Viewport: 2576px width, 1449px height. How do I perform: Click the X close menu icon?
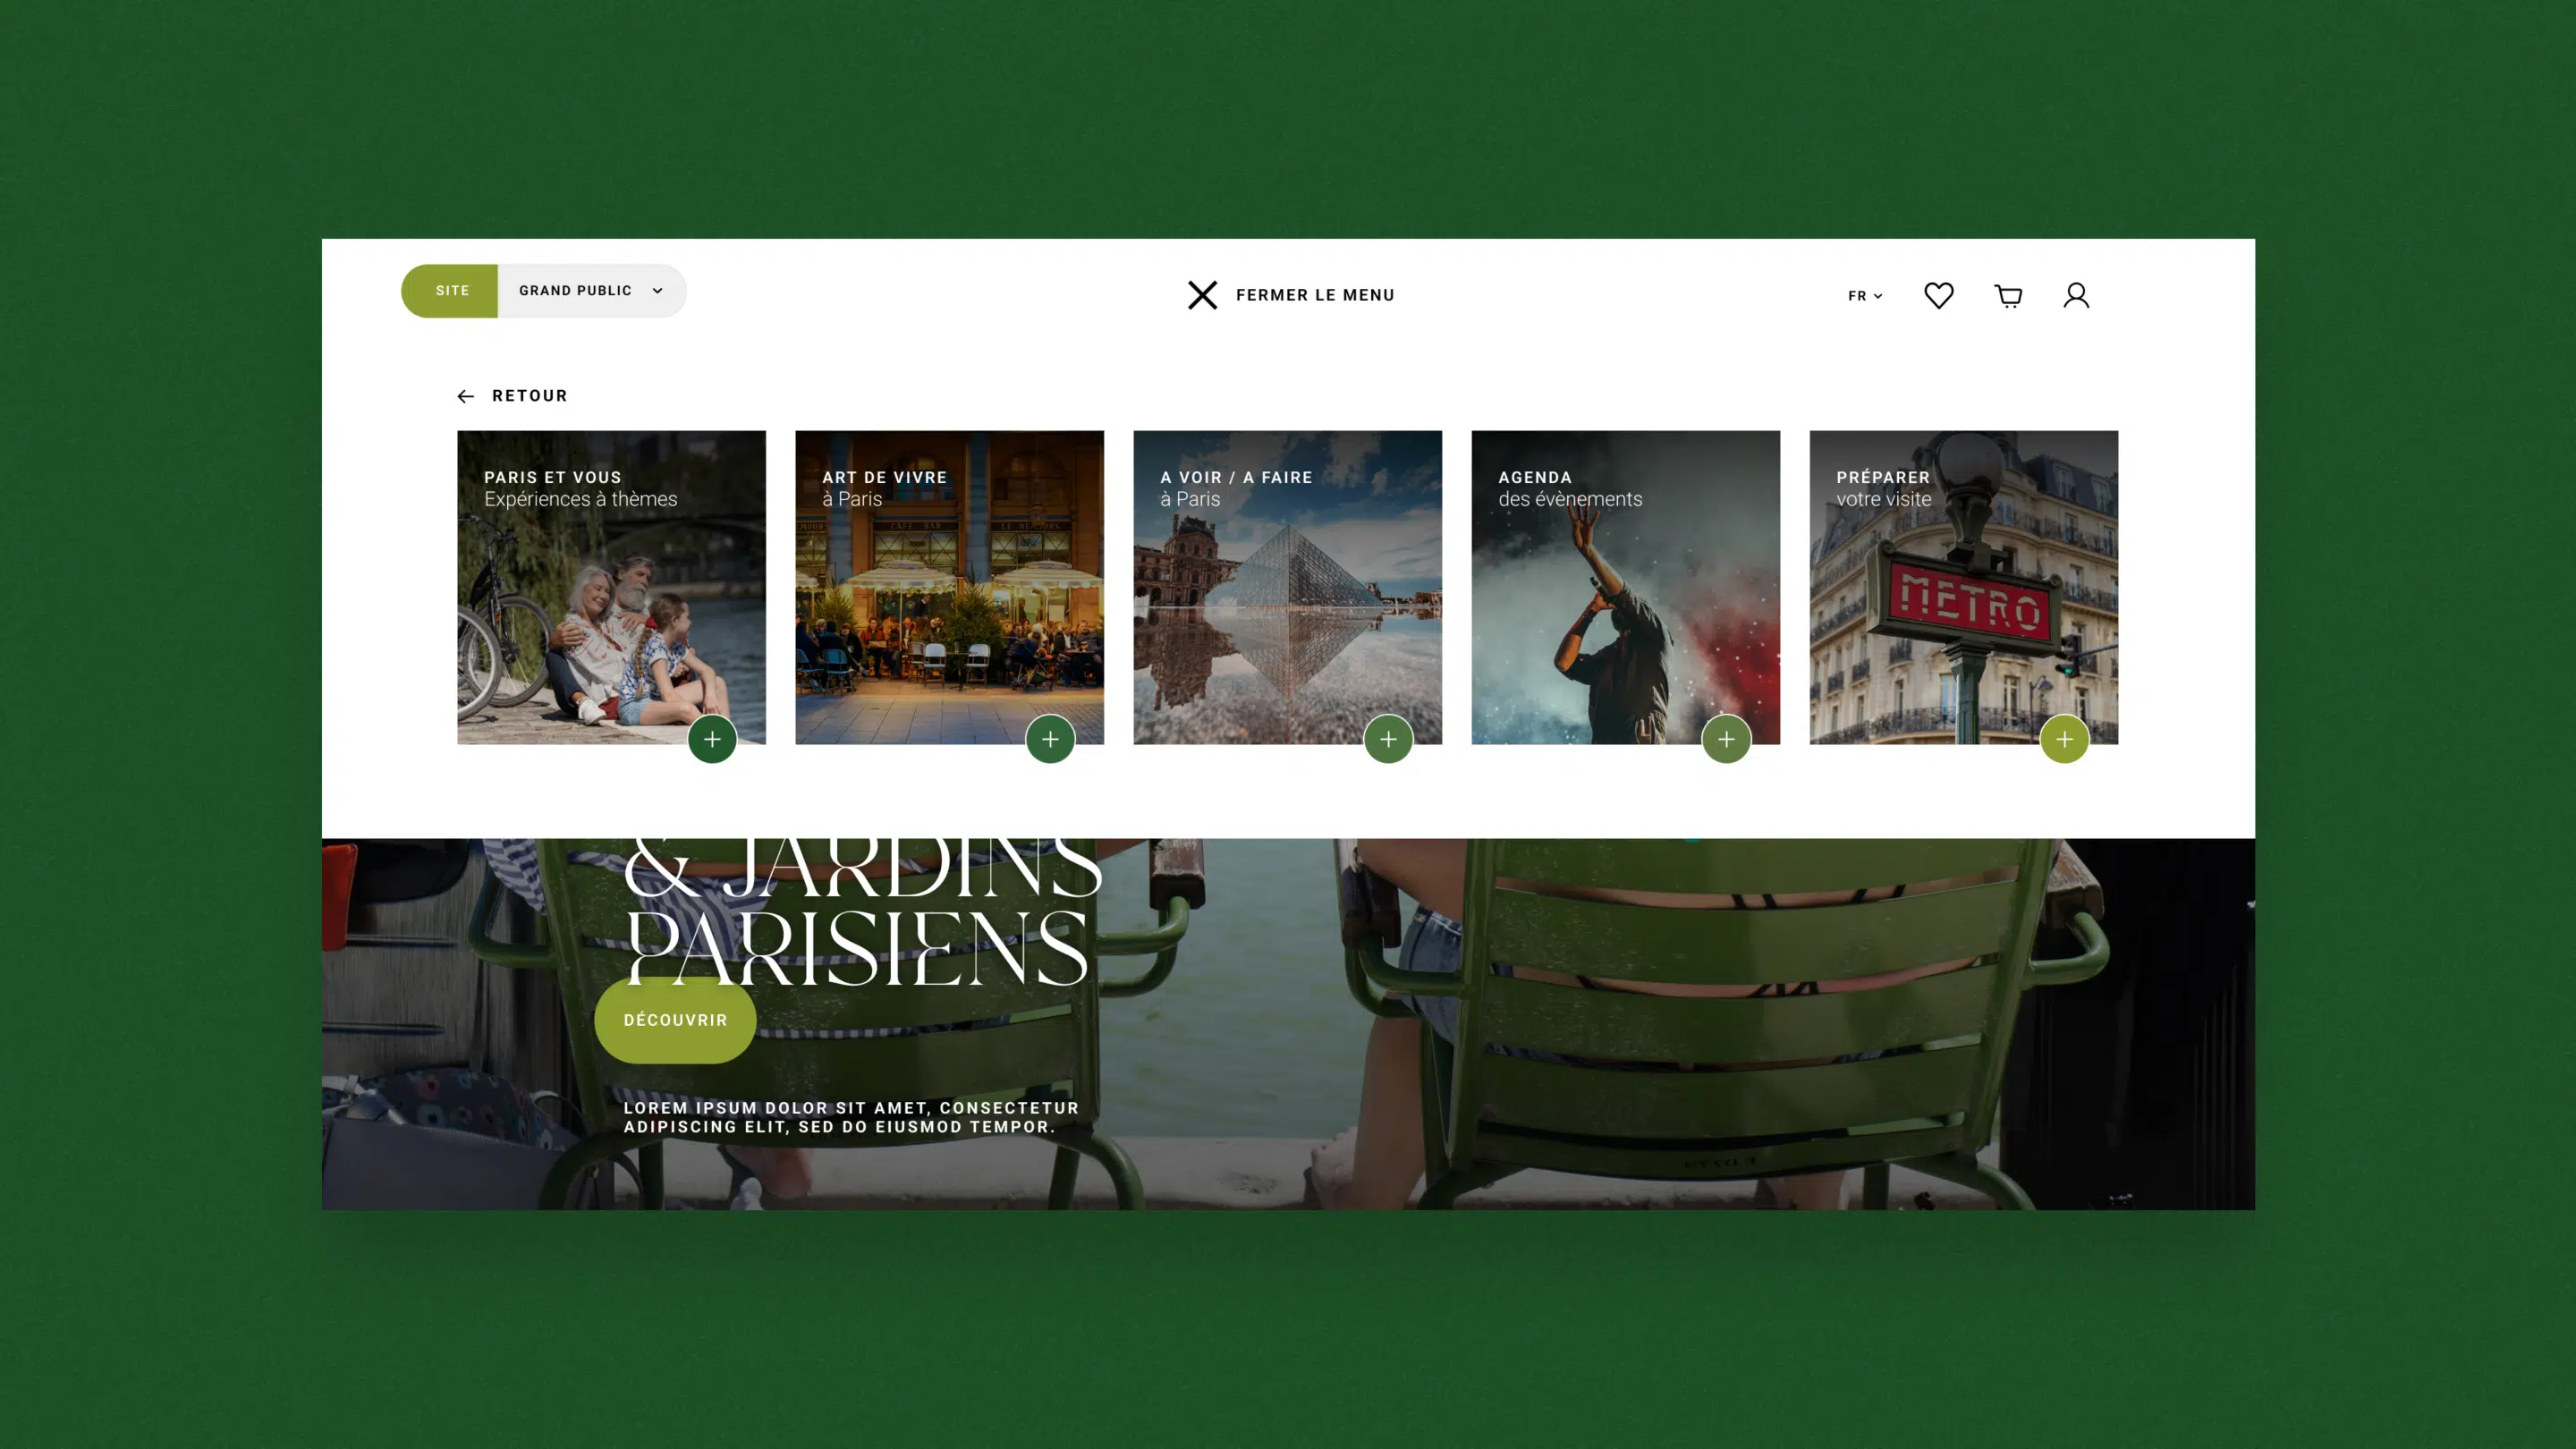point(1202,295)
